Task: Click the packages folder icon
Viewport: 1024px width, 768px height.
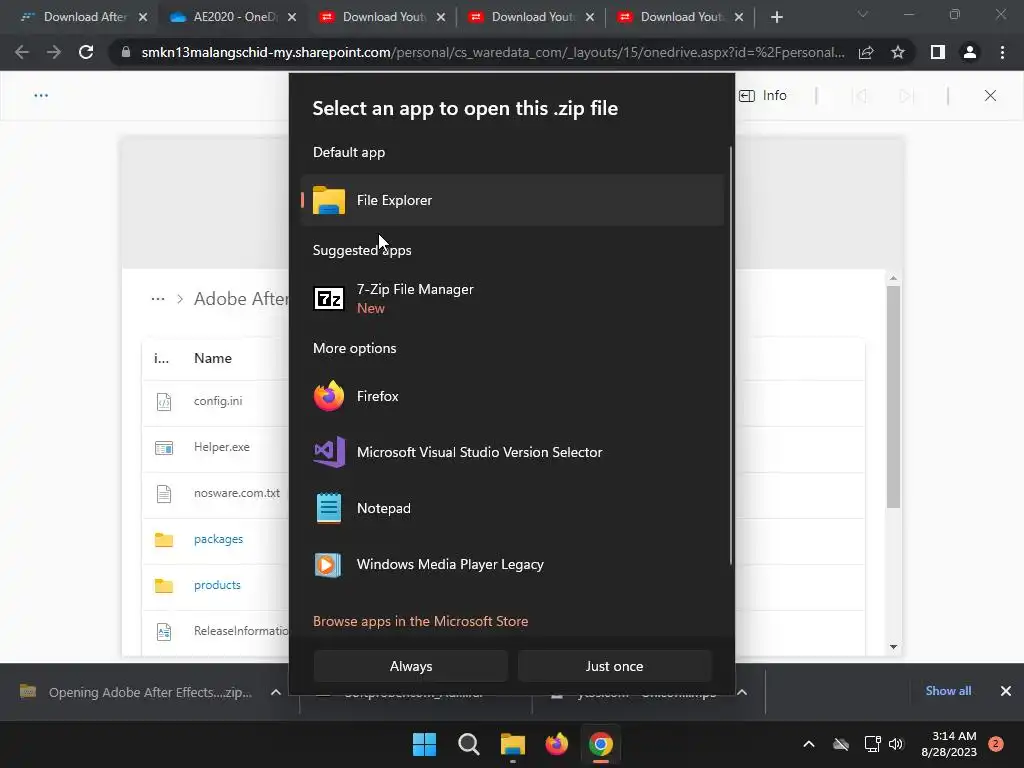Action: coord(164,539)
